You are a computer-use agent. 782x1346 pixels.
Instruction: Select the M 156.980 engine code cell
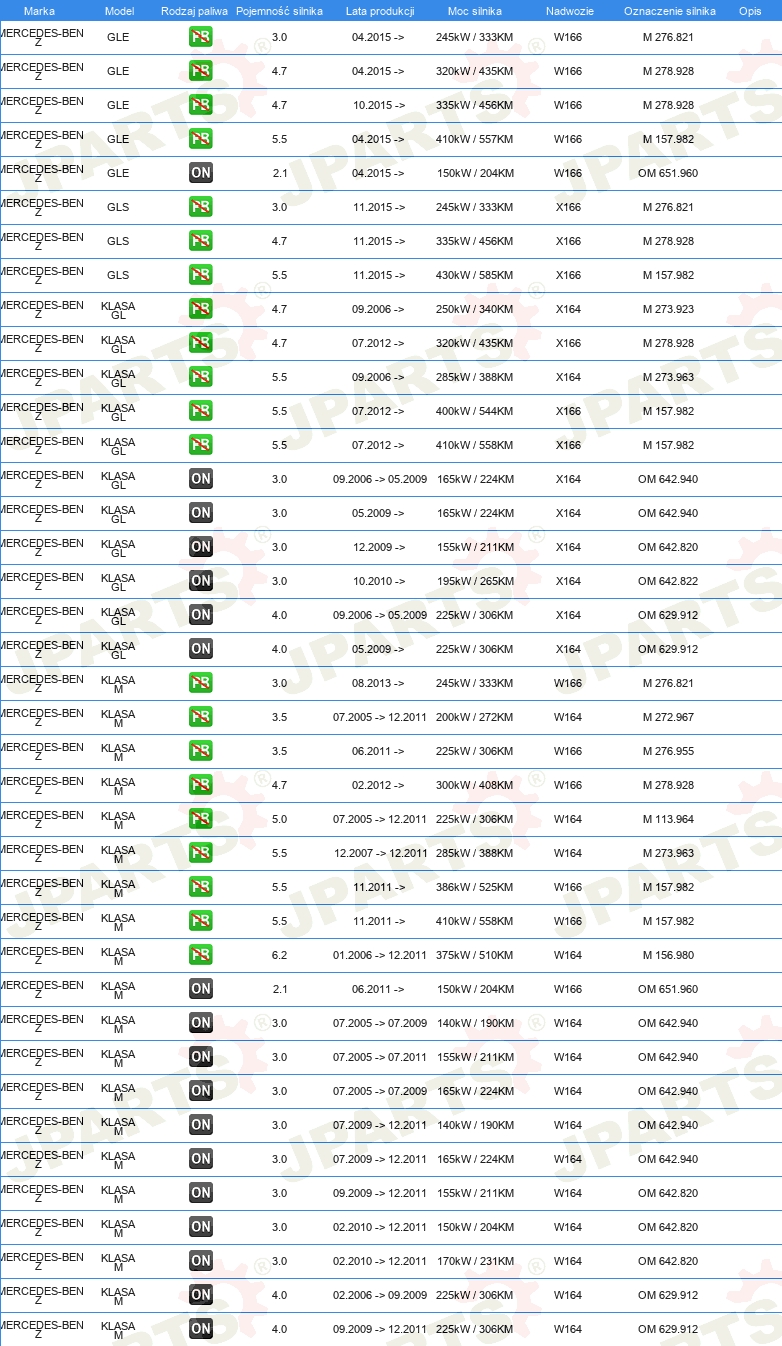668,955
